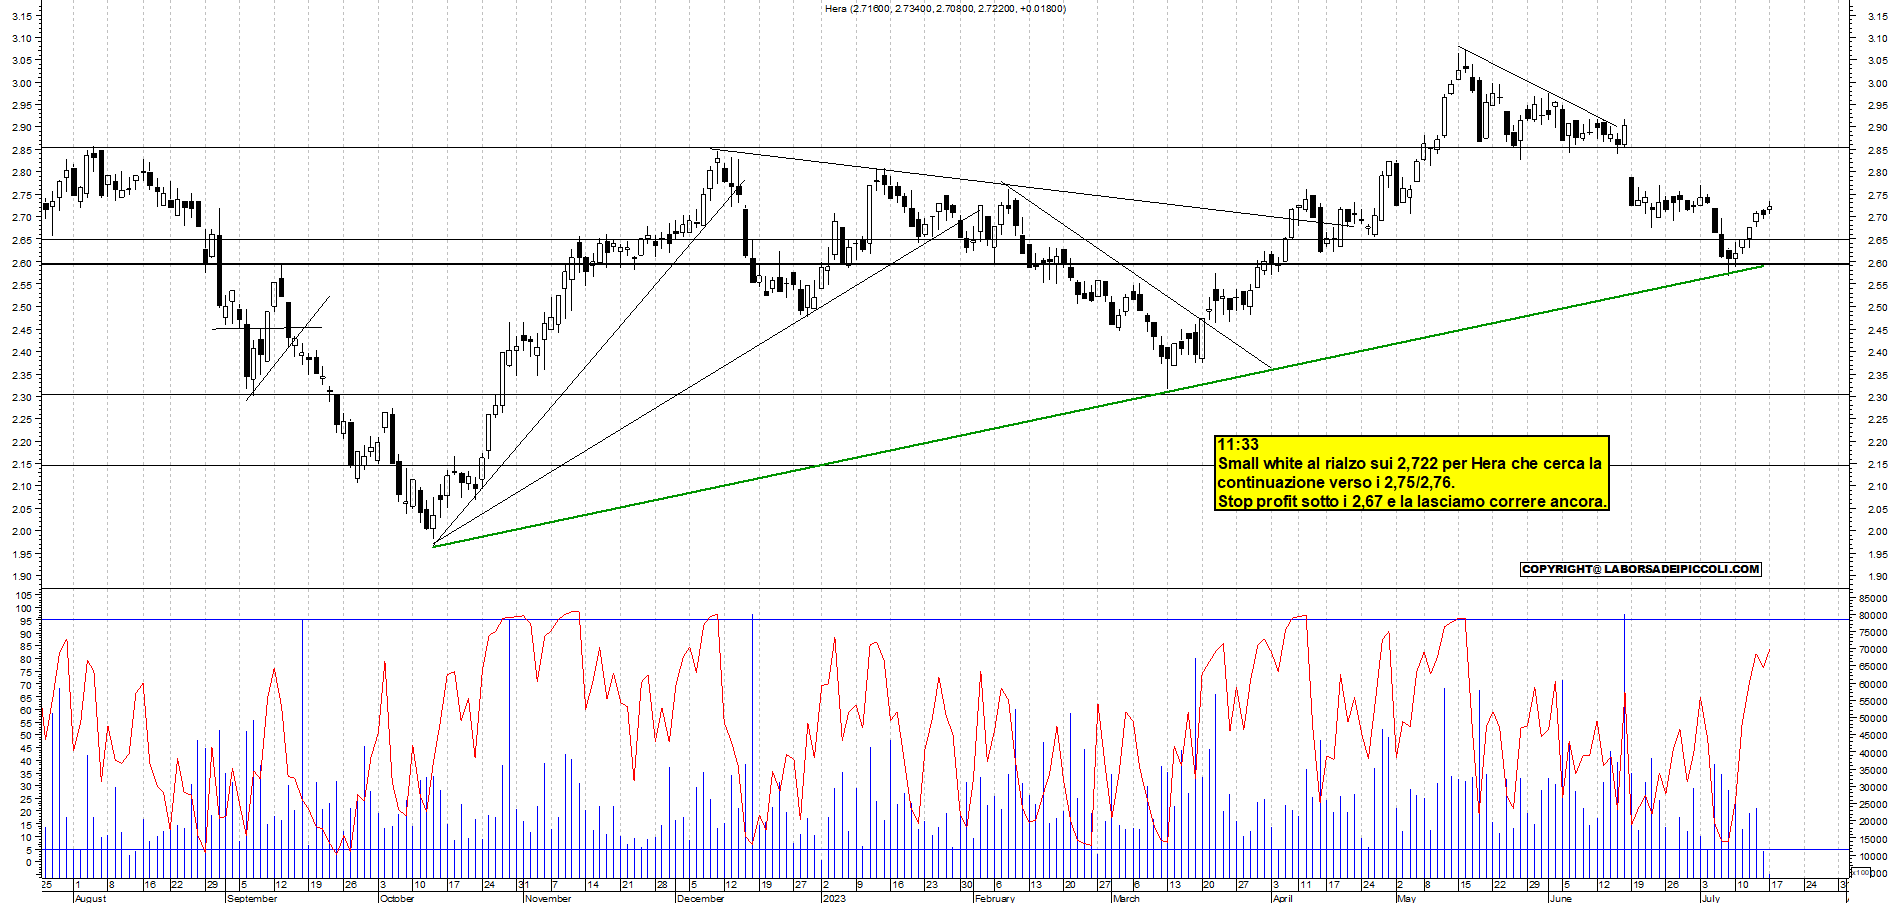Click '2.60' on the right price axis

(x=1877, y=263)
